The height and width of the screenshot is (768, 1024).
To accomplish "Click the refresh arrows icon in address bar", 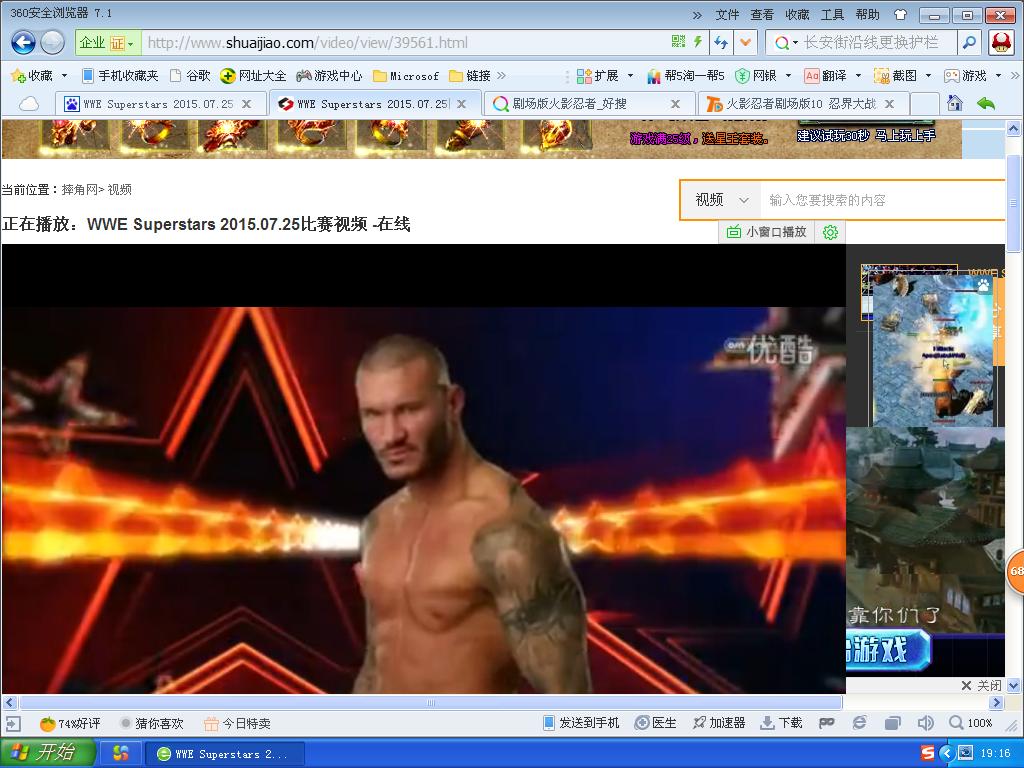I will (x=721, y=43).
